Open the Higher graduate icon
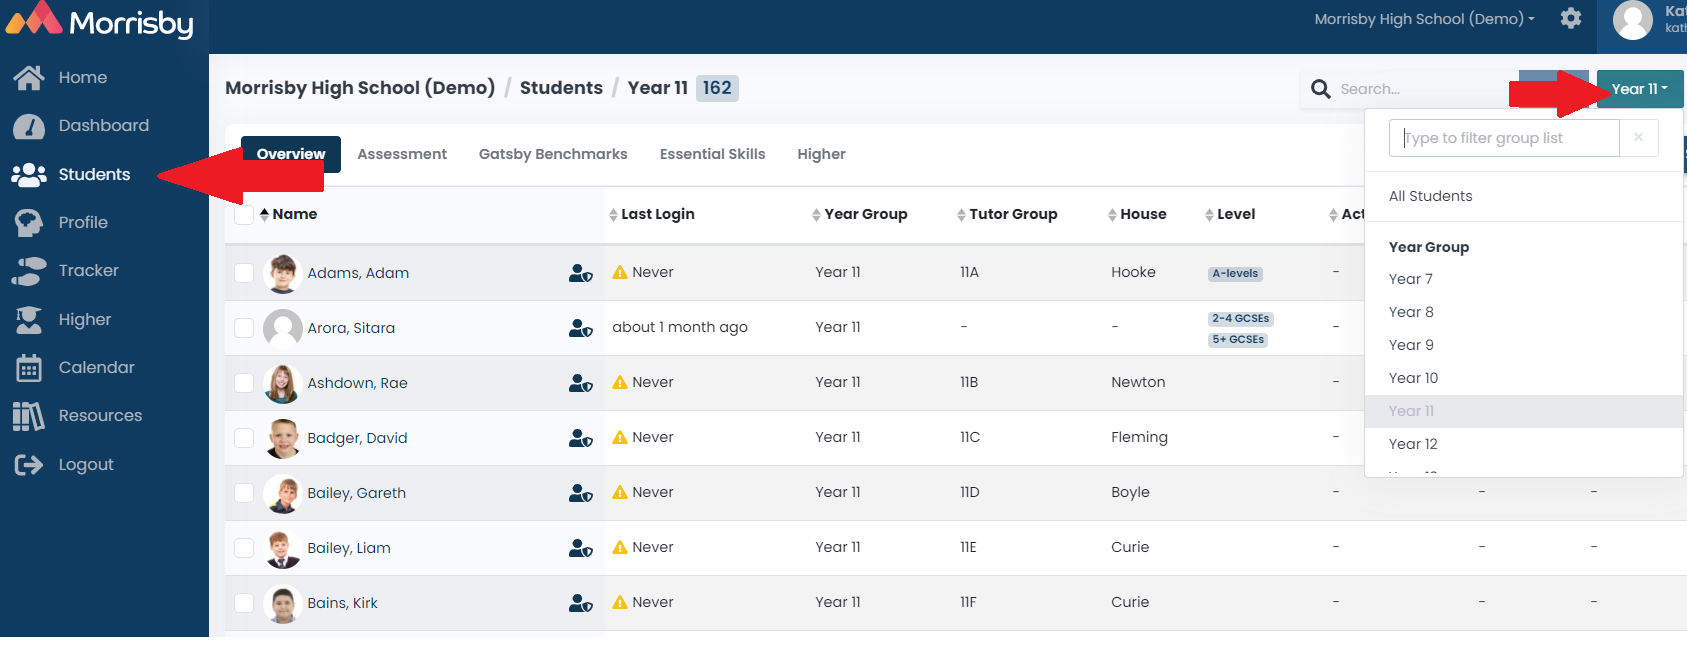Image resolution: width=1687 pixels, height=648 pixels. pyautogui.click(x=29, y=320)
